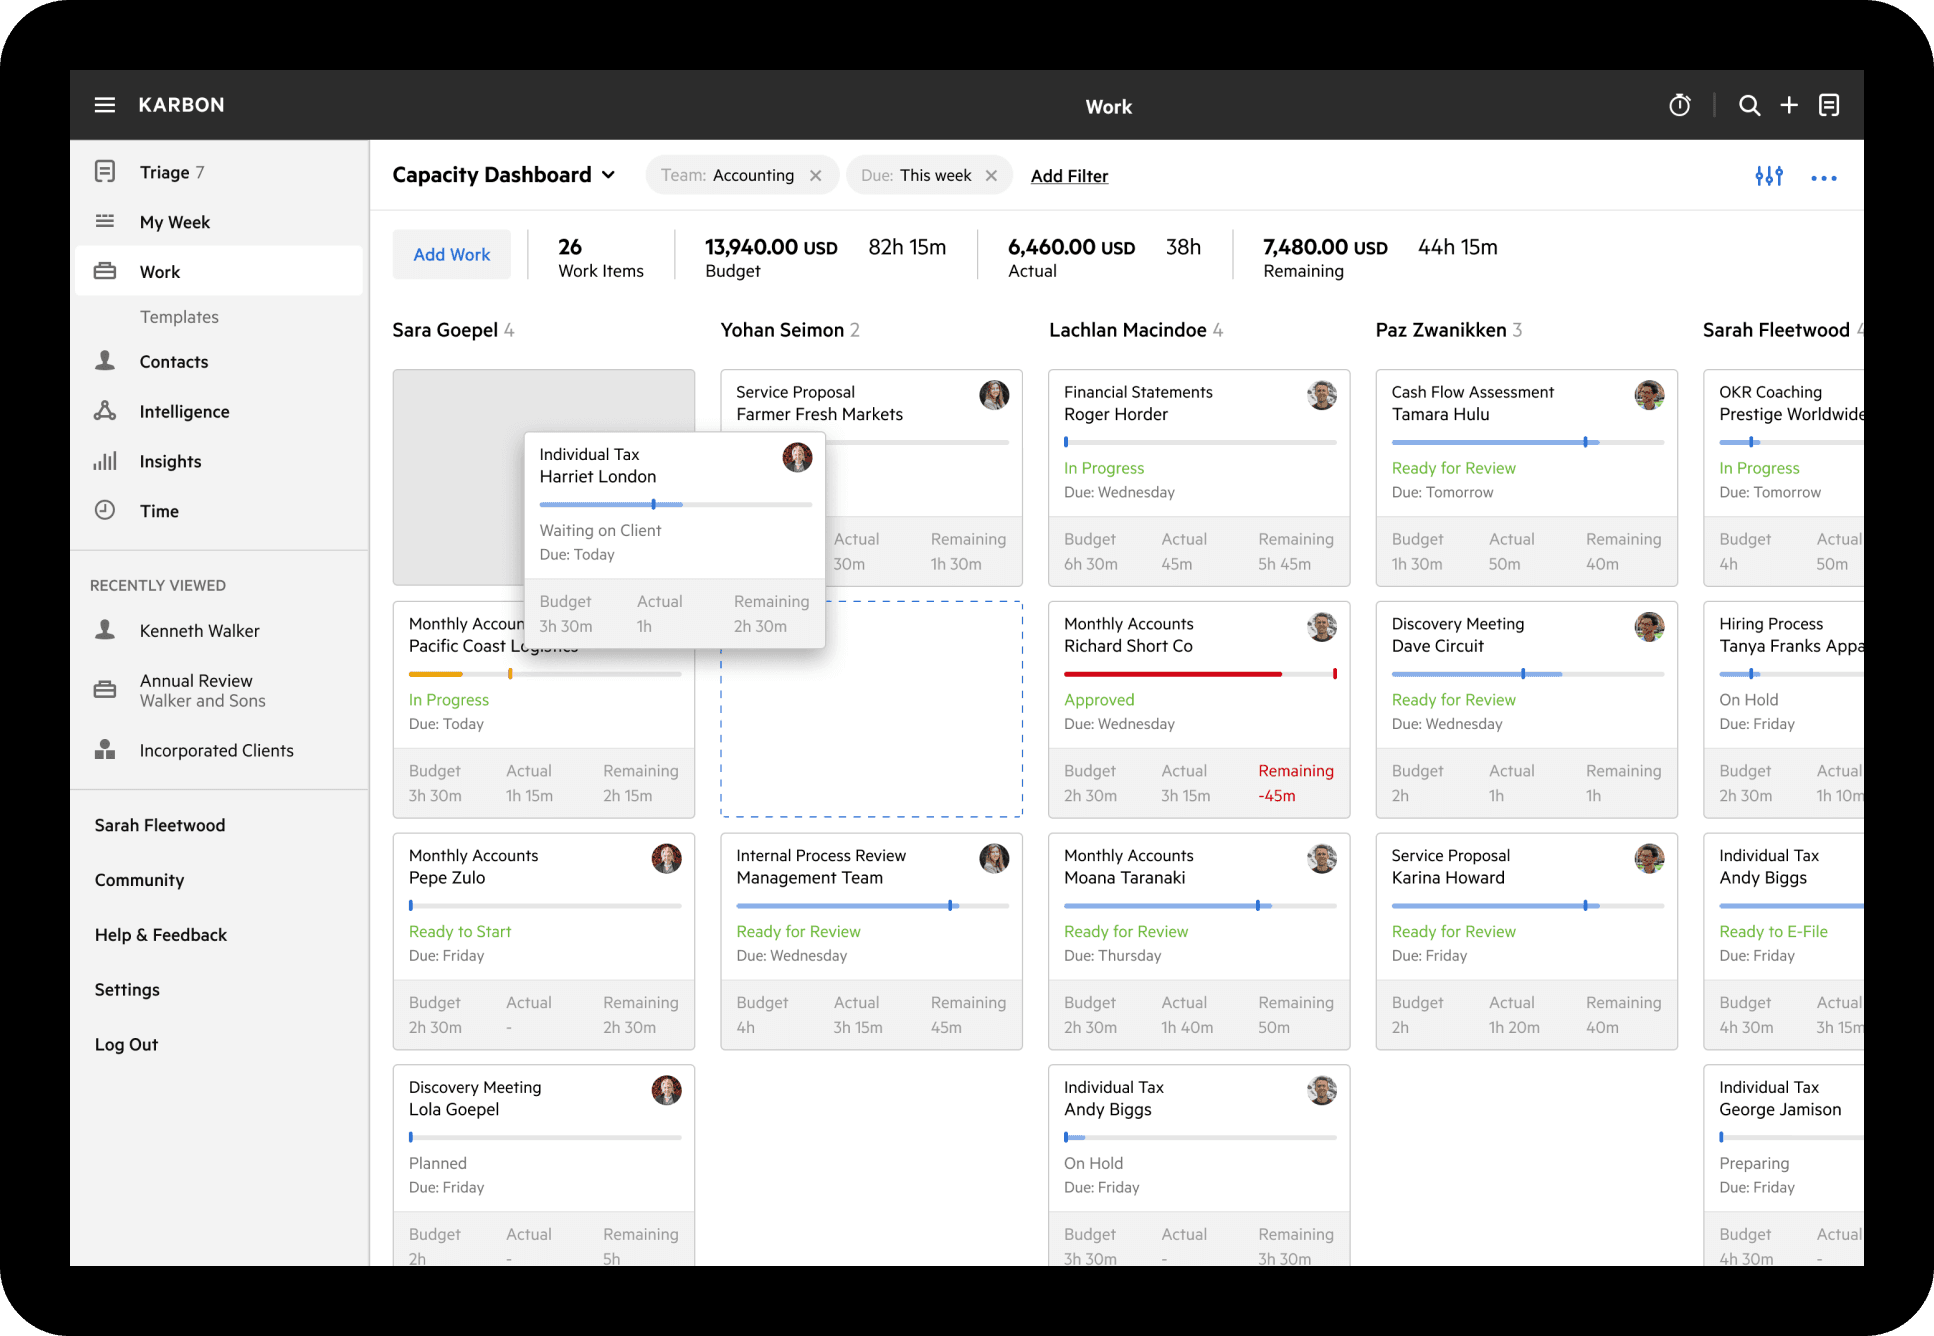1934x1336 pixels.
Task: Open the notes icon in header
Action: pos(1829,105)
